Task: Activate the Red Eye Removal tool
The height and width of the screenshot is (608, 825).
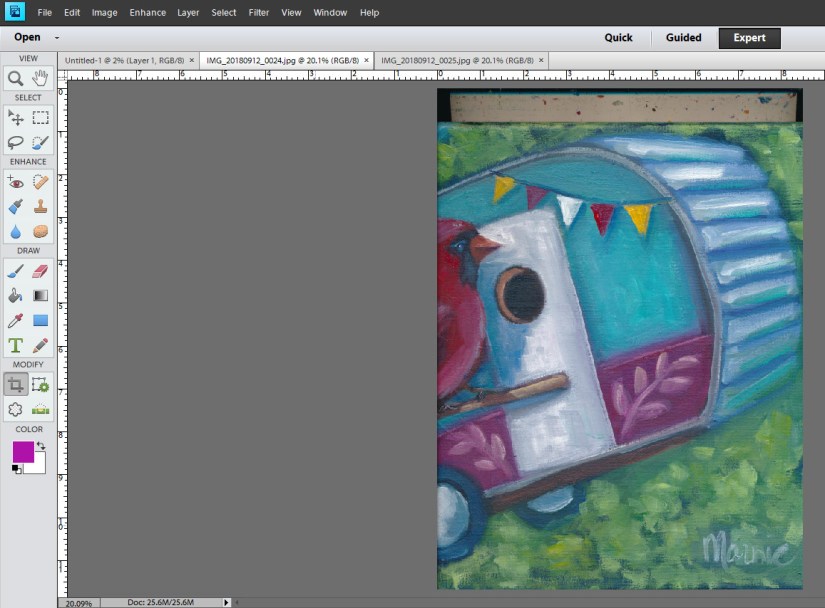Action: [16, 182]
